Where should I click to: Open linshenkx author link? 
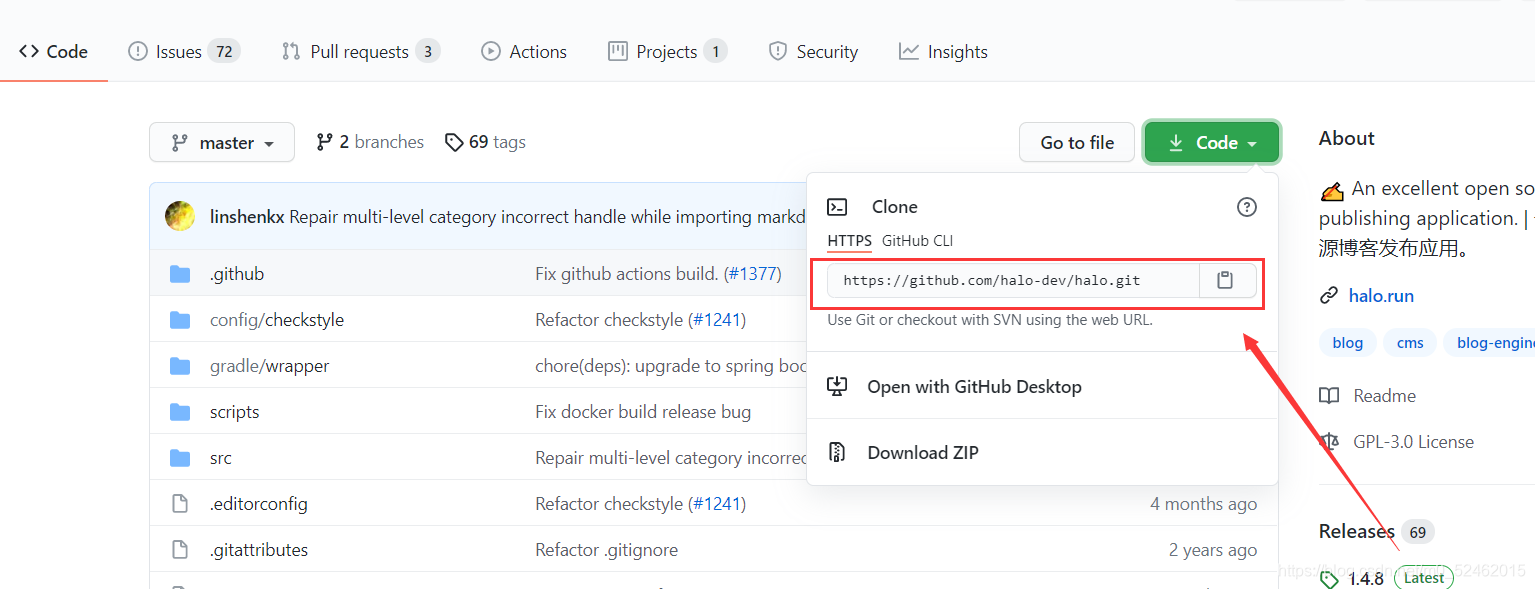click(x=247, y=217)
